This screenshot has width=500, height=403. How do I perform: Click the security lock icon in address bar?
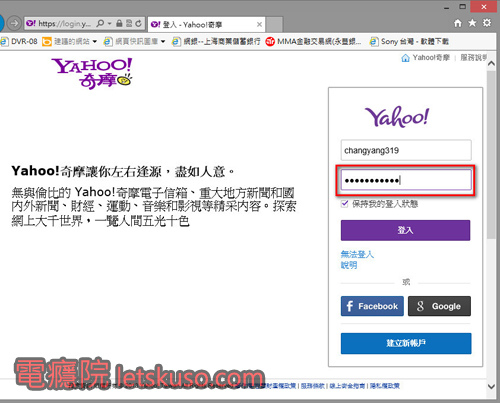point(119,23)
